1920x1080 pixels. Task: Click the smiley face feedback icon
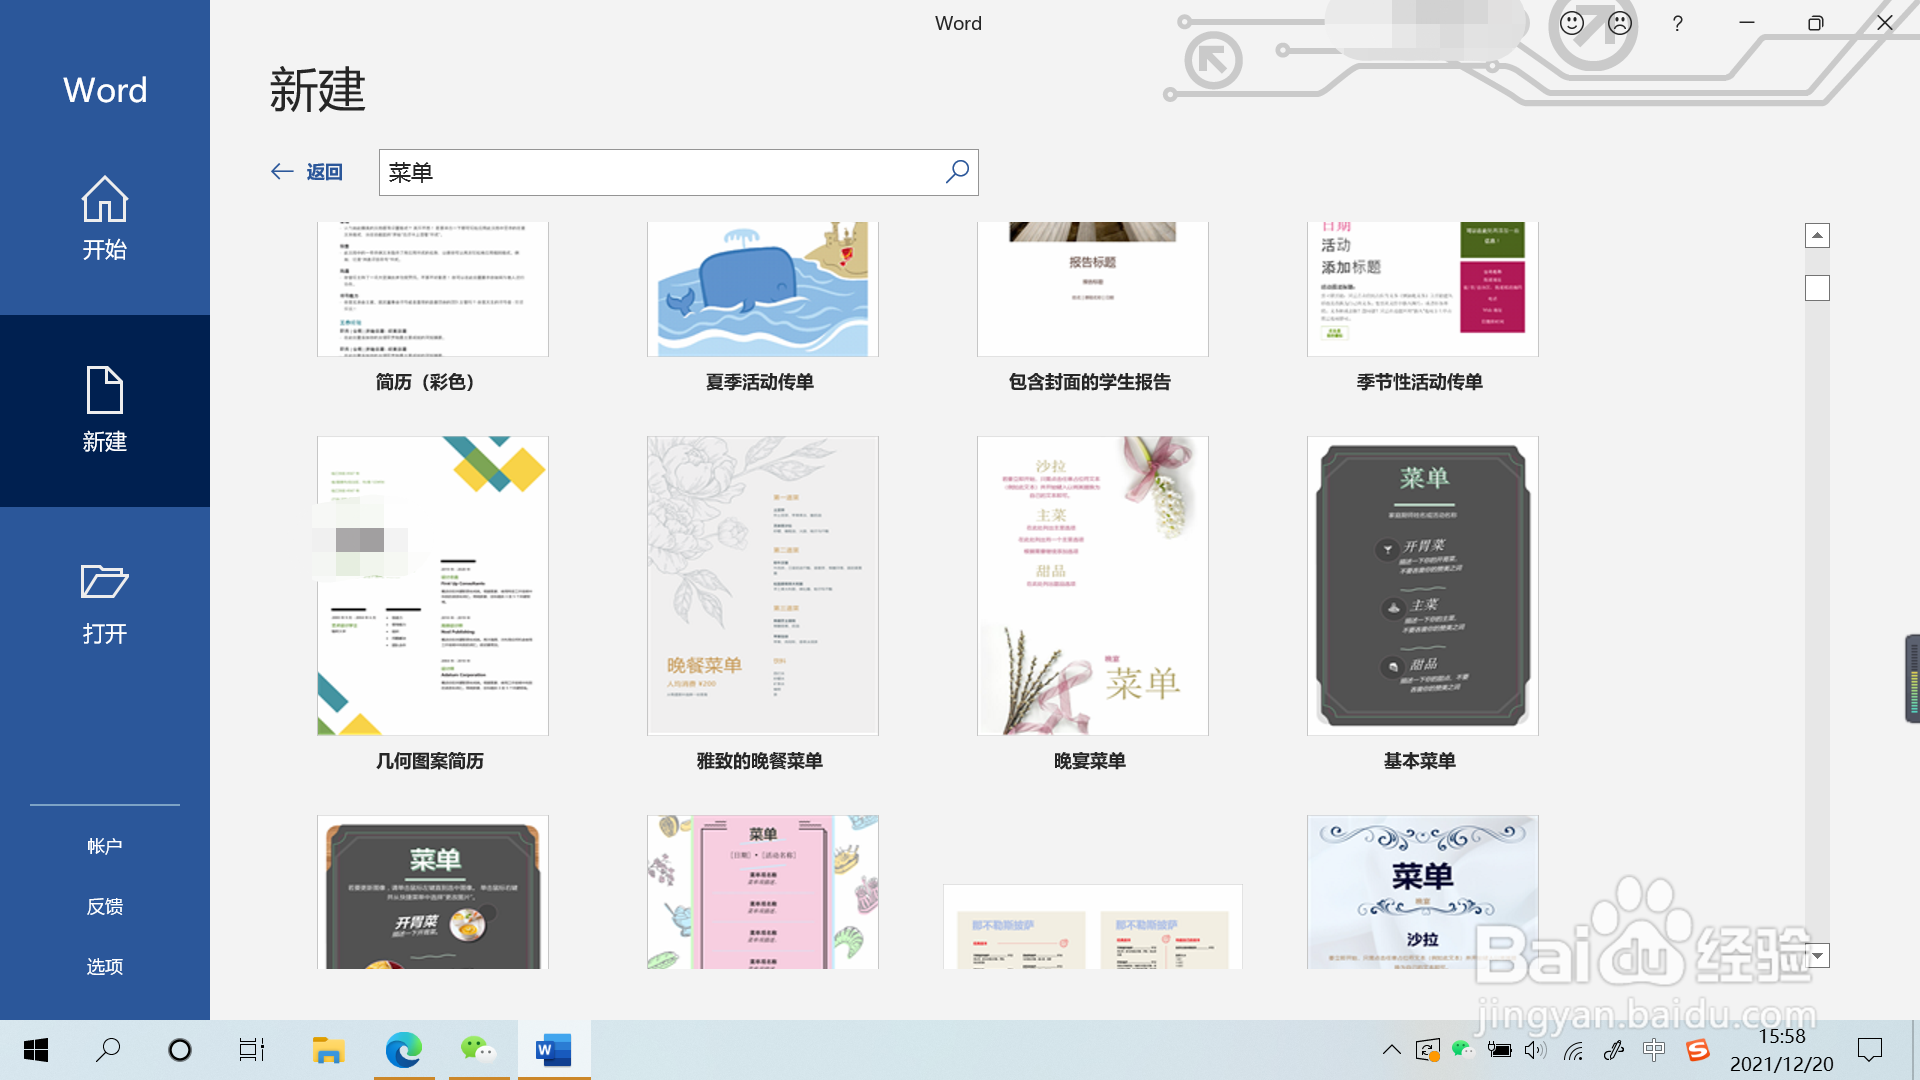tap(1572, 23)
